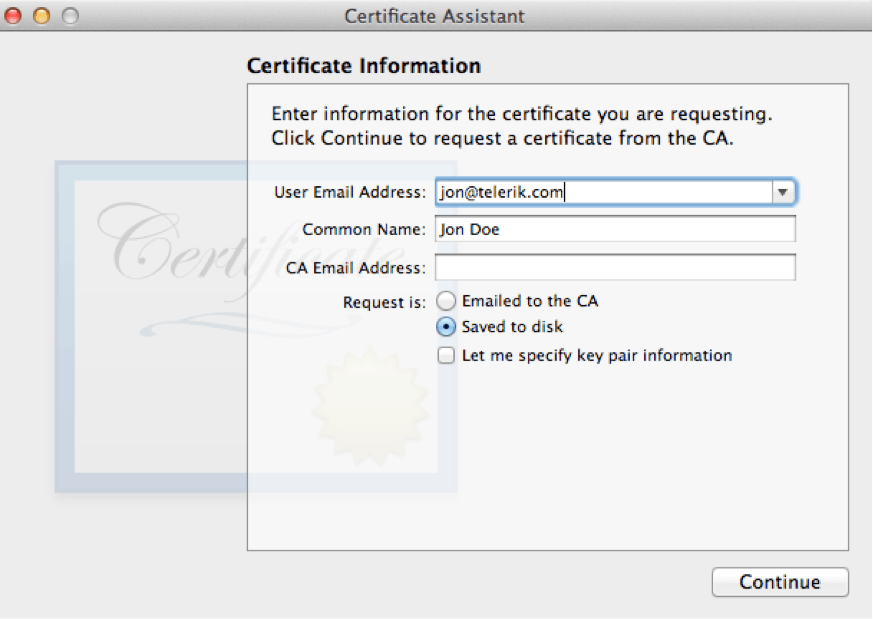Click the yellow minimize window button
The image size is (873, 619).
[x=42, y=16]
